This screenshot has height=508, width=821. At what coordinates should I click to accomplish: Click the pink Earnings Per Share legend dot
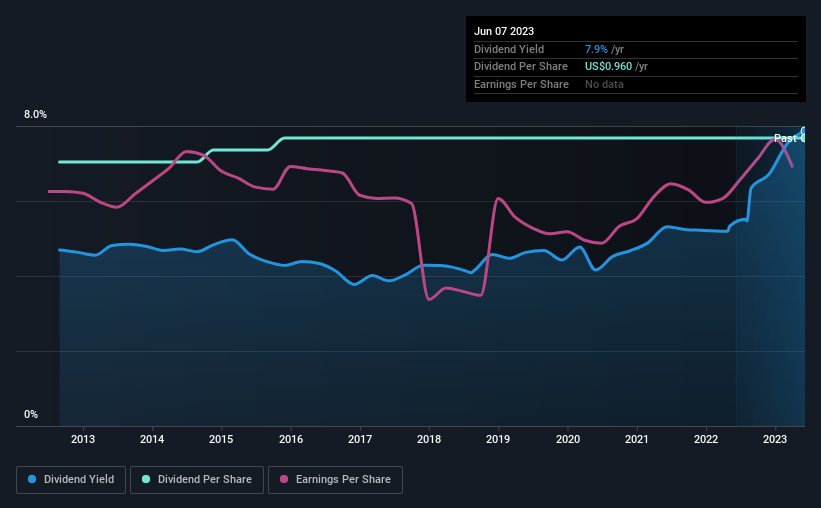coord(283,479)
